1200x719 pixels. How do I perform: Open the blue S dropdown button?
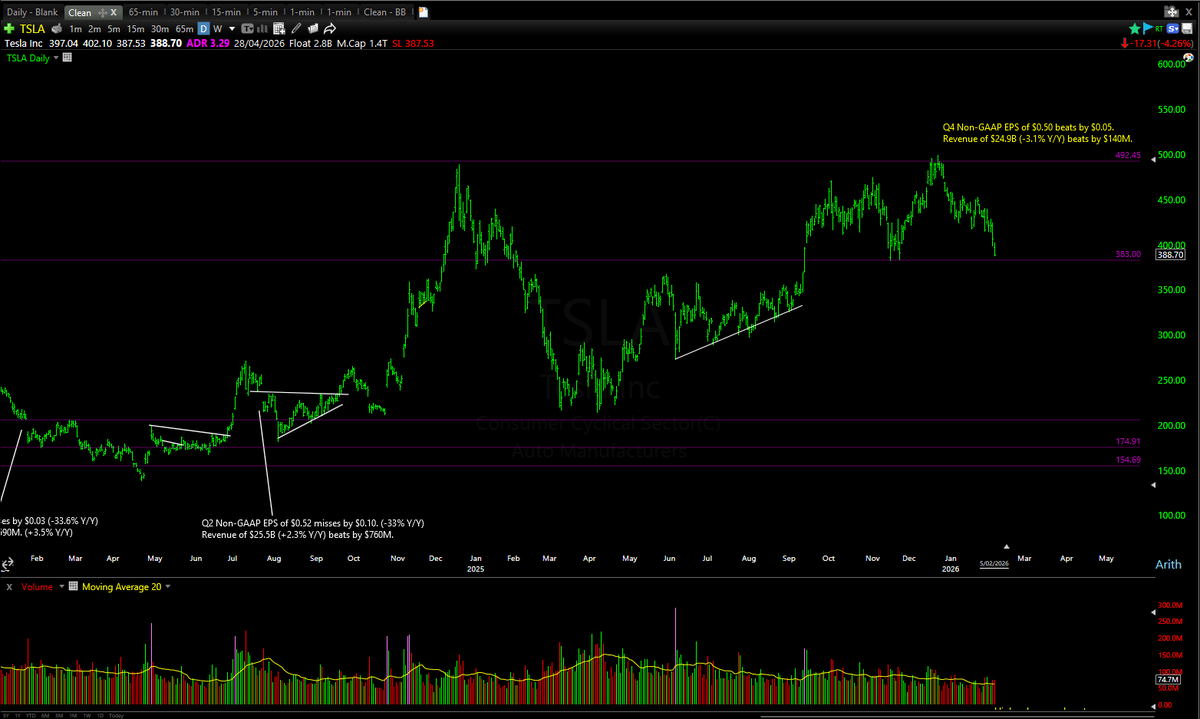pyautogui.click(x=1173, y=28)
